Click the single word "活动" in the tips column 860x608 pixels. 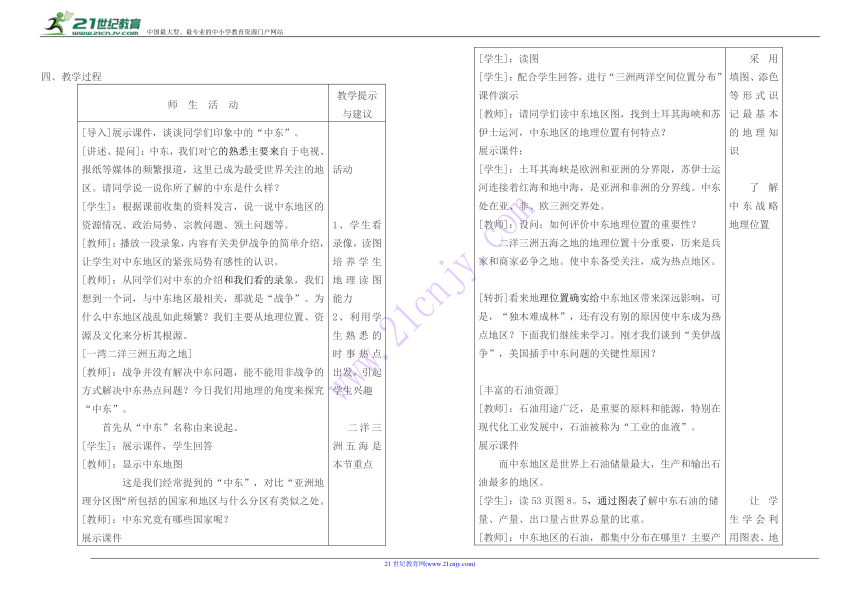point(343,169)
